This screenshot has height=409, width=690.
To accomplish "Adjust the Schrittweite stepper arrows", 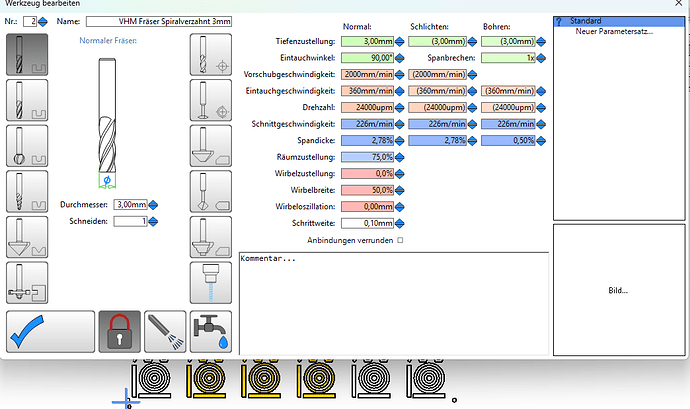I will point(400,224).
